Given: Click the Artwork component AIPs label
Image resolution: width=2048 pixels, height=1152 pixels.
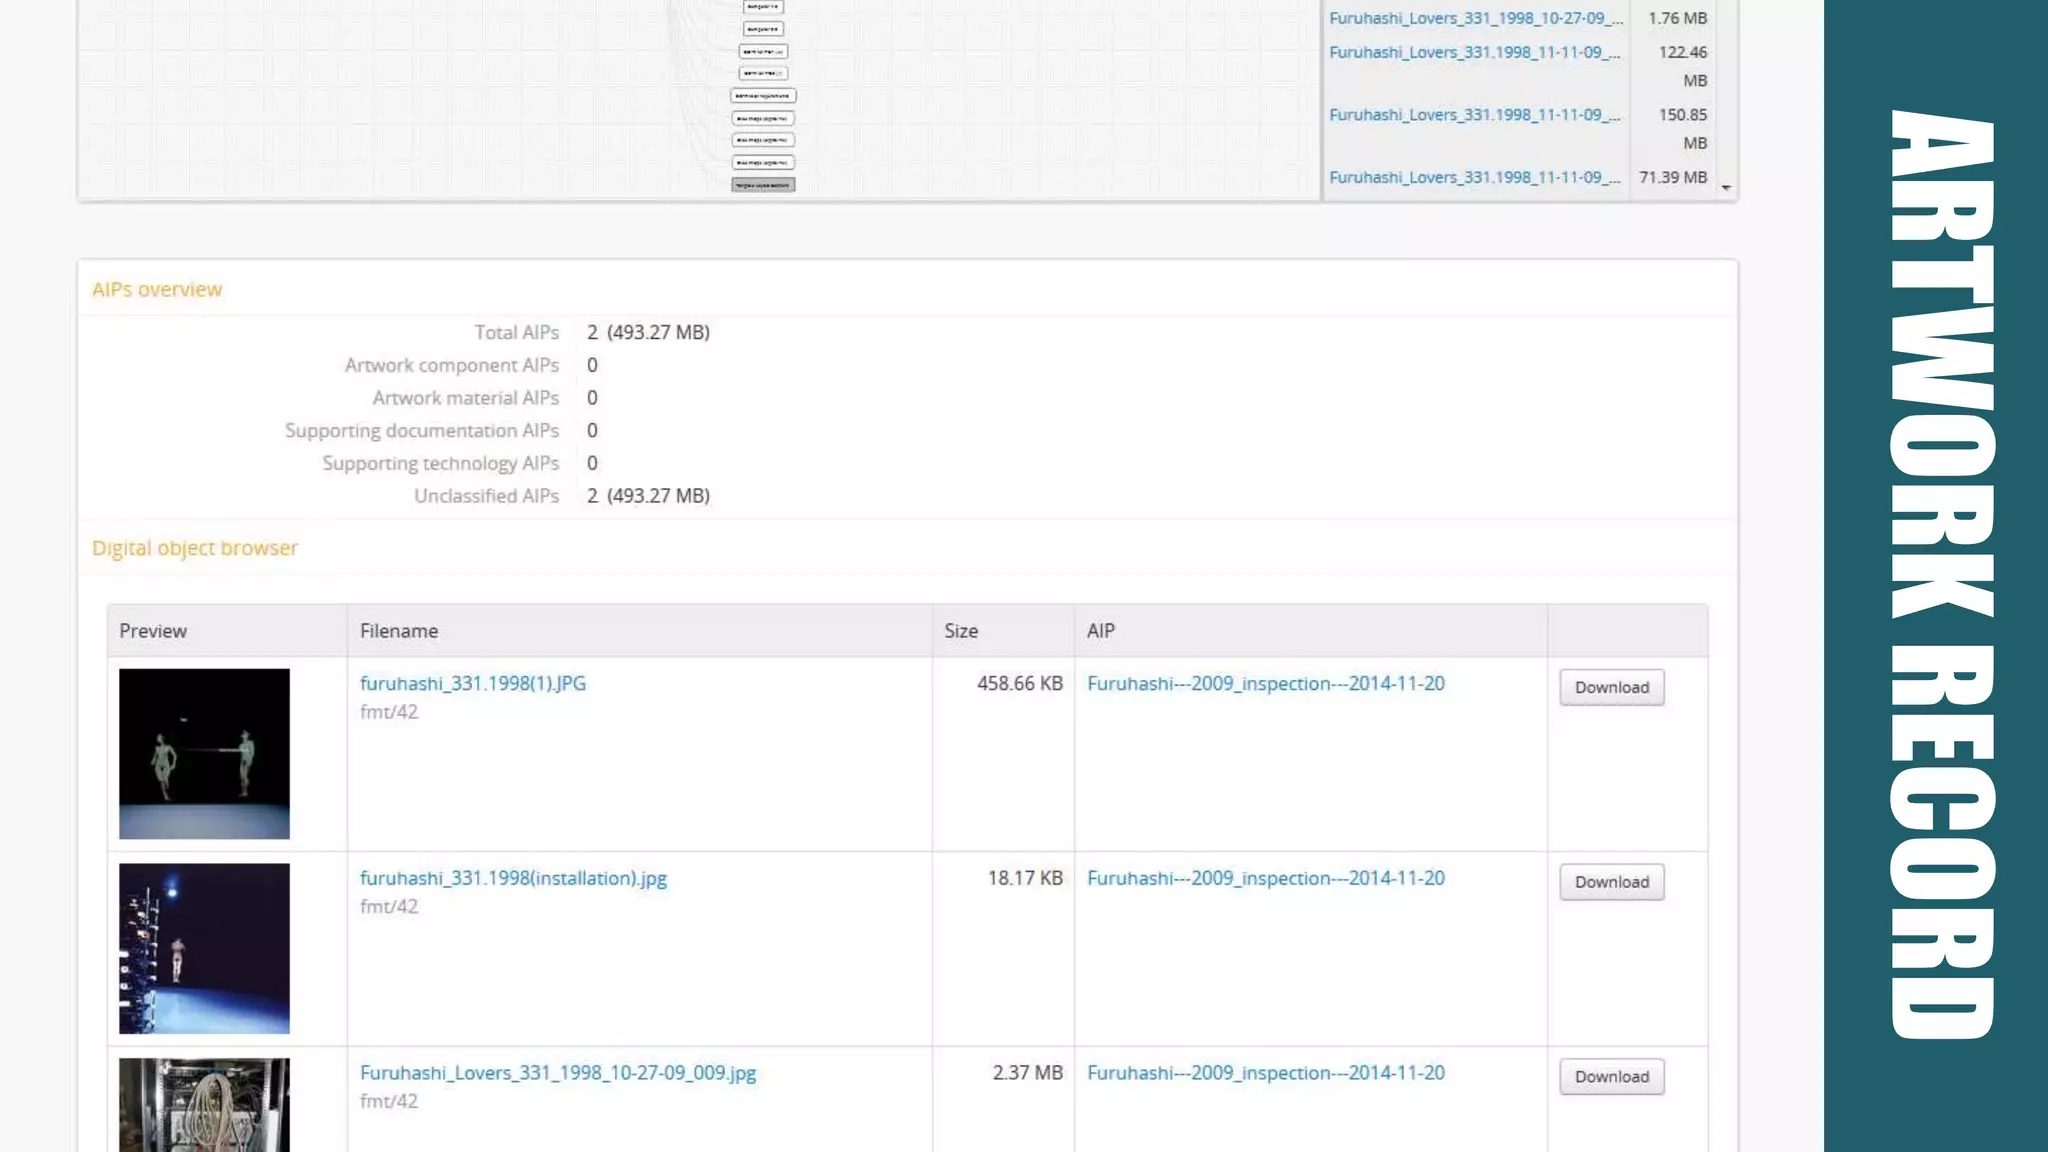Looking at the screenshot, I should [452, 365].
